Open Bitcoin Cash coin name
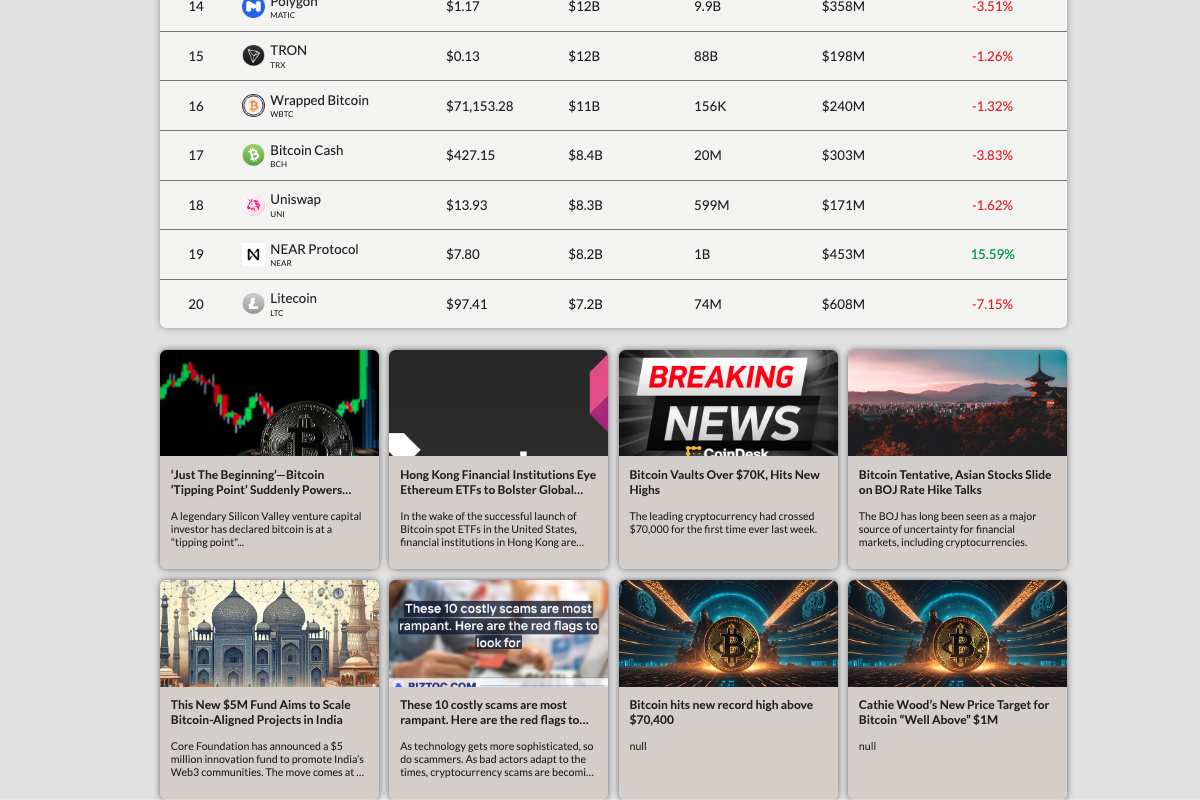 [306, 150]
